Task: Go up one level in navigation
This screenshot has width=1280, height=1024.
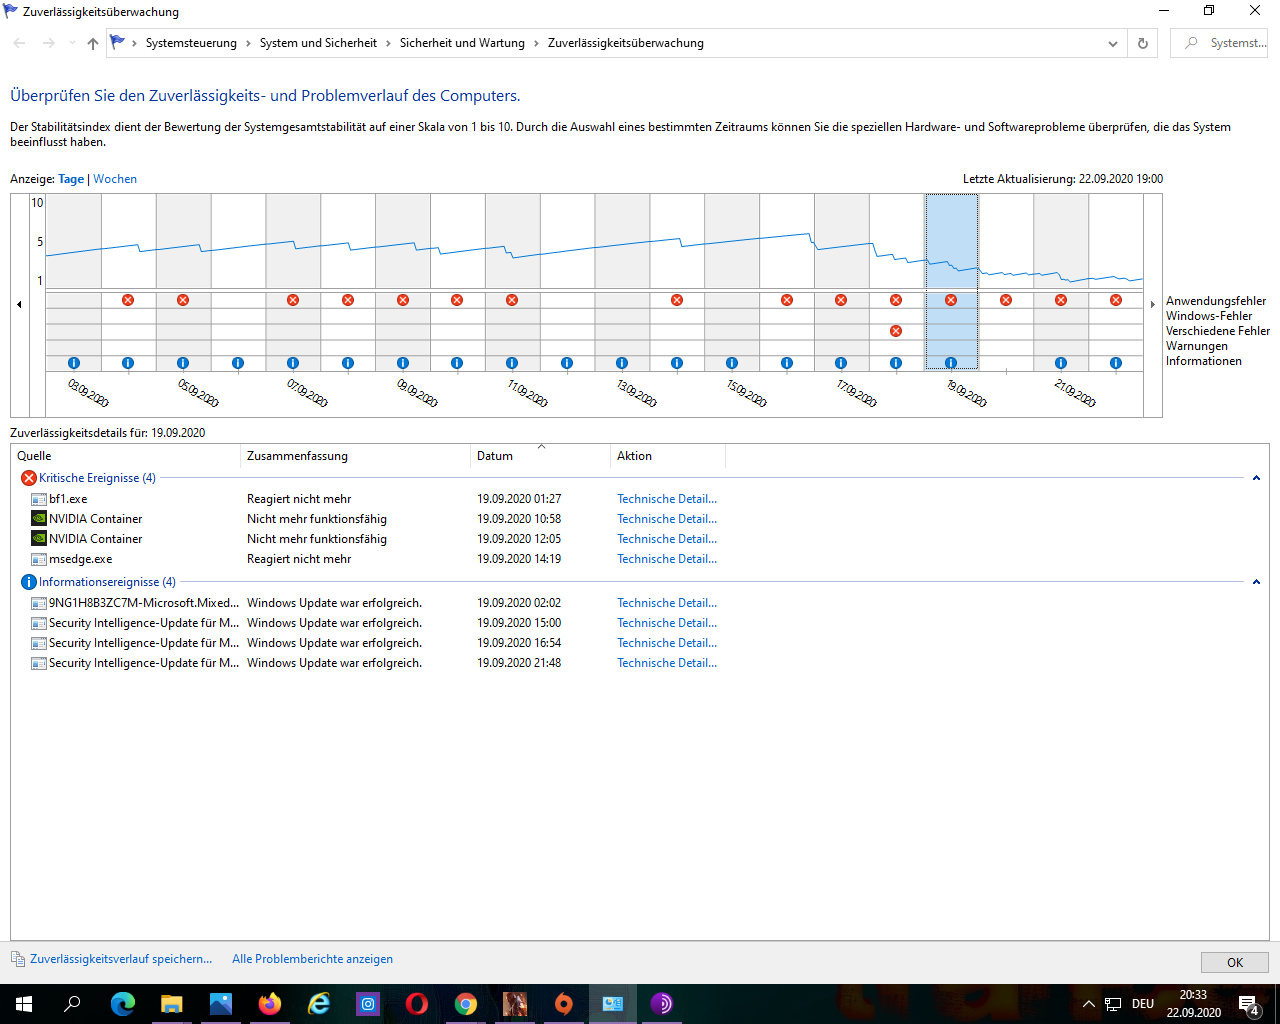Action: pos(93,43)
